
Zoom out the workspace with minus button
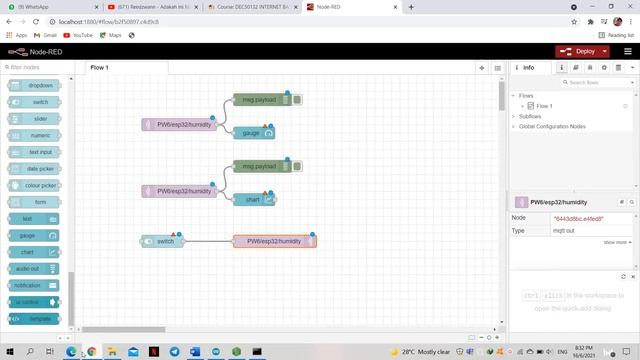482,338
